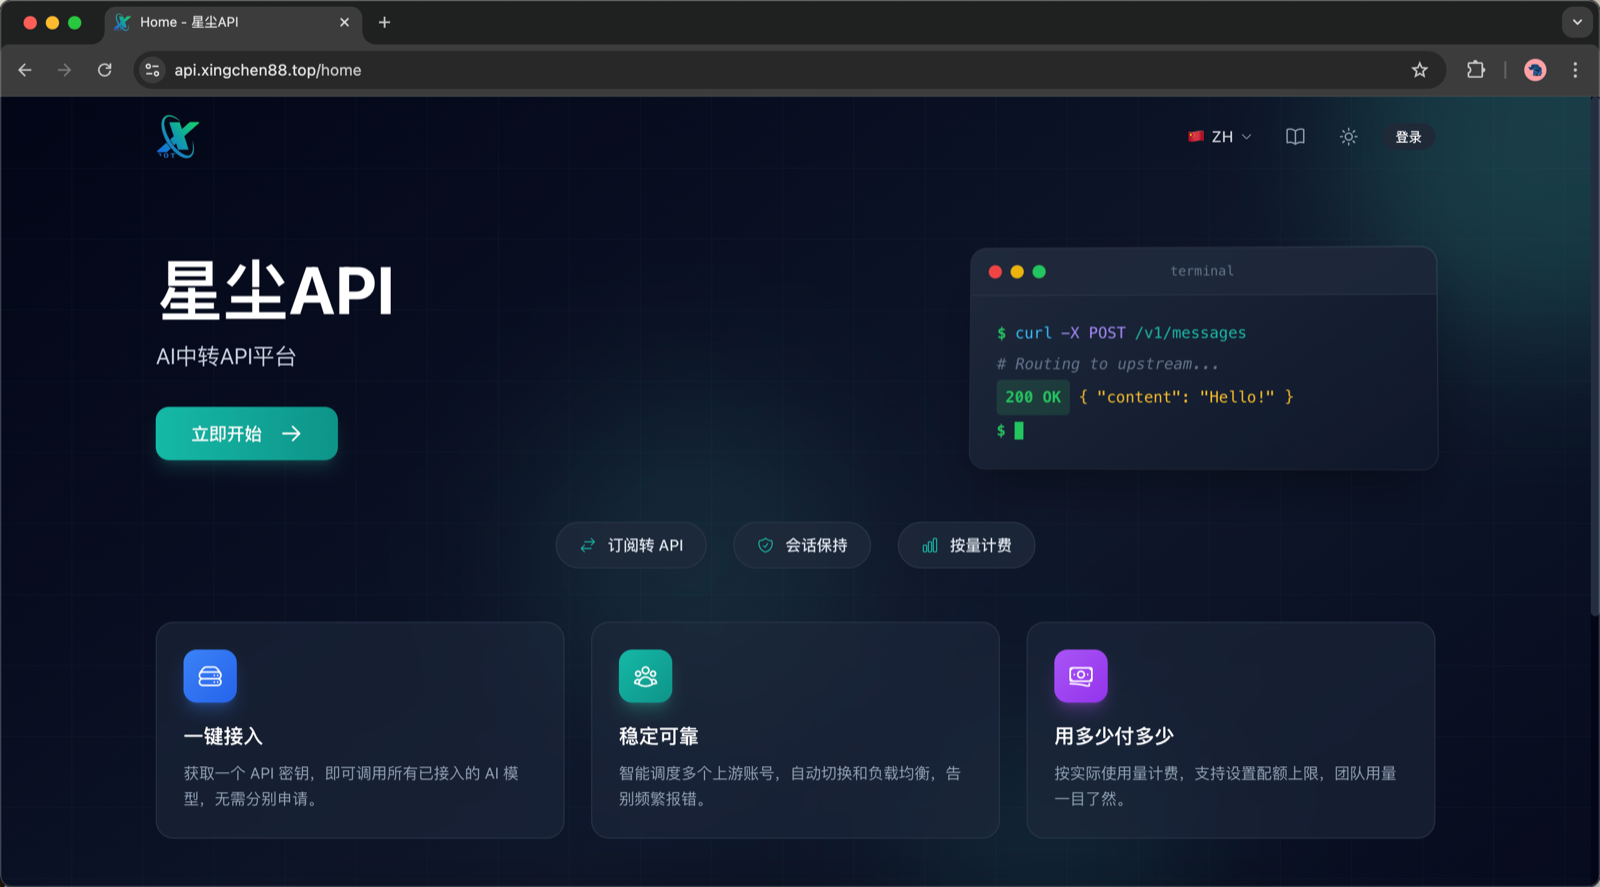Open the Chrome profile avatar
This screenshot has width=1600, height=887.
pyautogui.click(x=1535, y=70)
